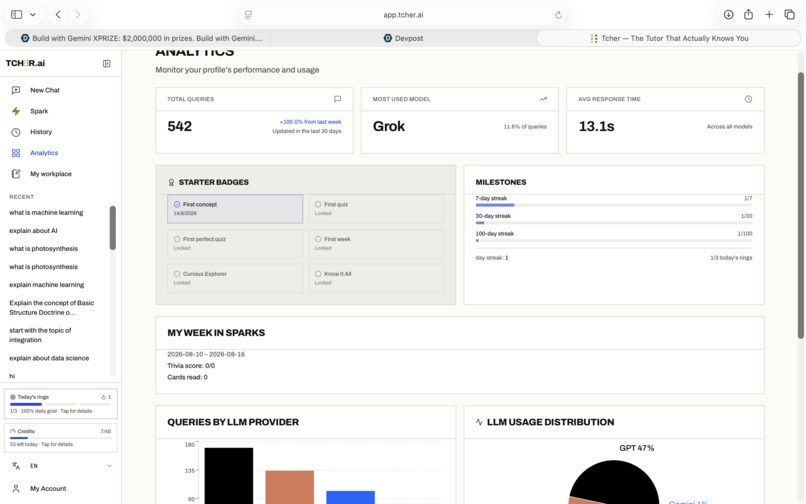Click the 542 total queries value
The width and height of the screenshot is (806, 504).
click(x=179, y=126)
